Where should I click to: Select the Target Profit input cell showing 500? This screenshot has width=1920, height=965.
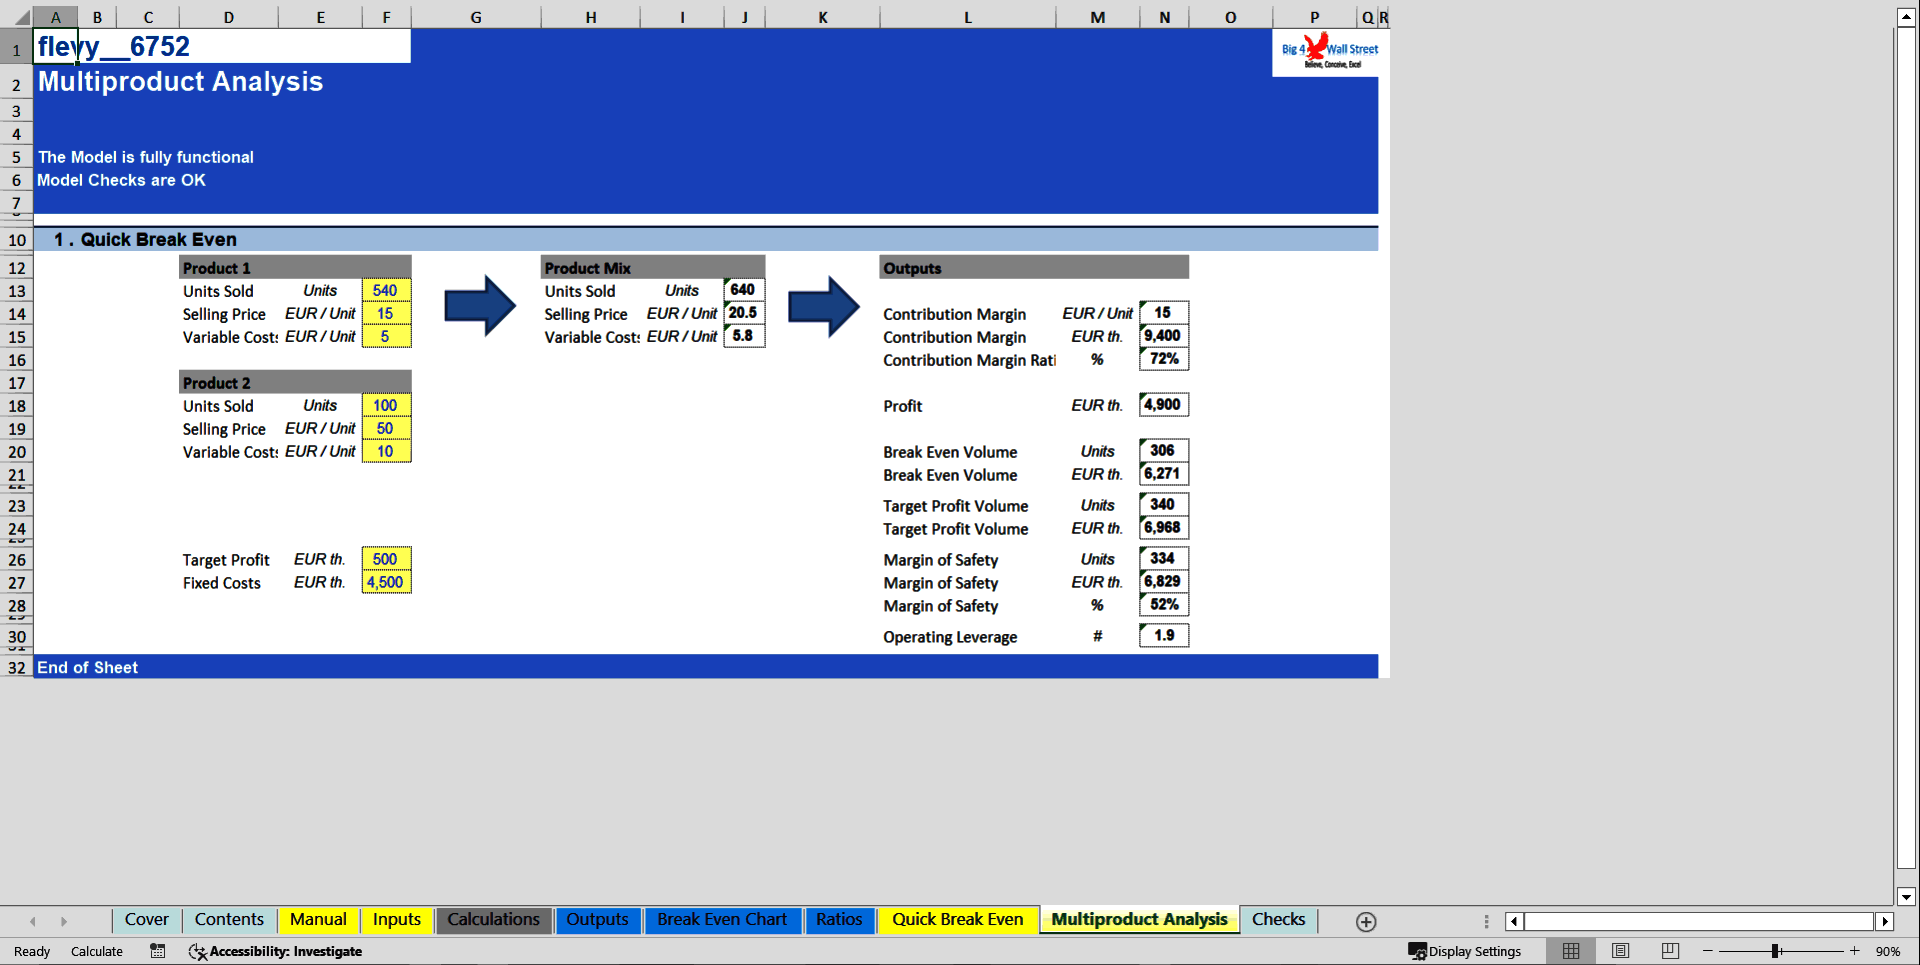386,559
